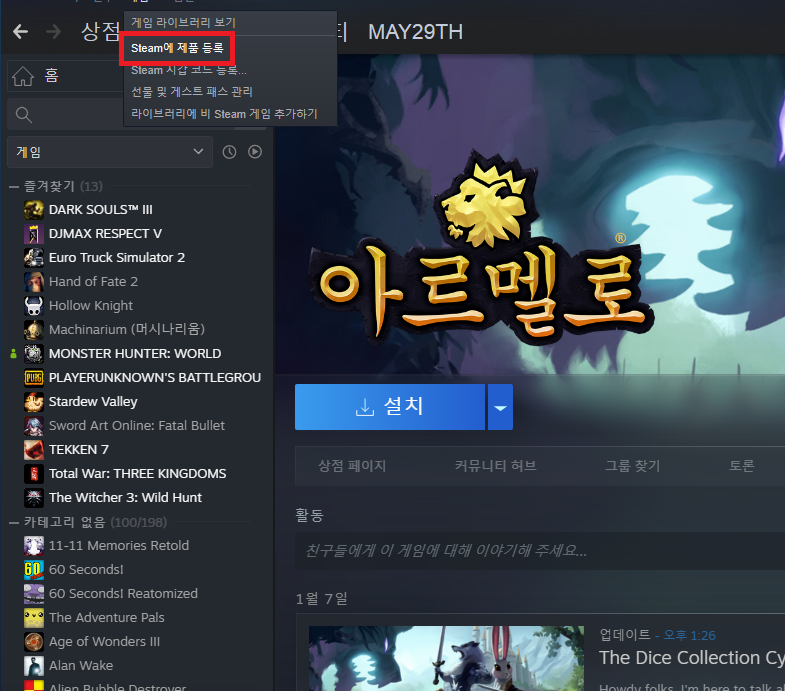The height and width of the screenshot is (692, 785).
Task: Select Stardew Valley icon
Action: click(34, 402)
